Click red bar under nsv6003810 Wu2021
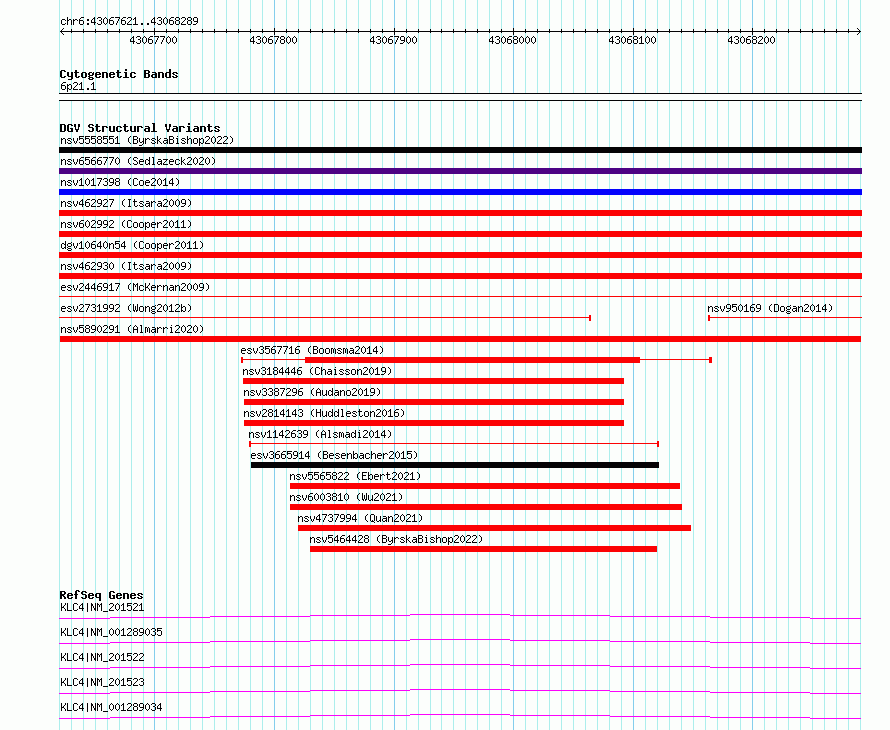 point(486,507)
